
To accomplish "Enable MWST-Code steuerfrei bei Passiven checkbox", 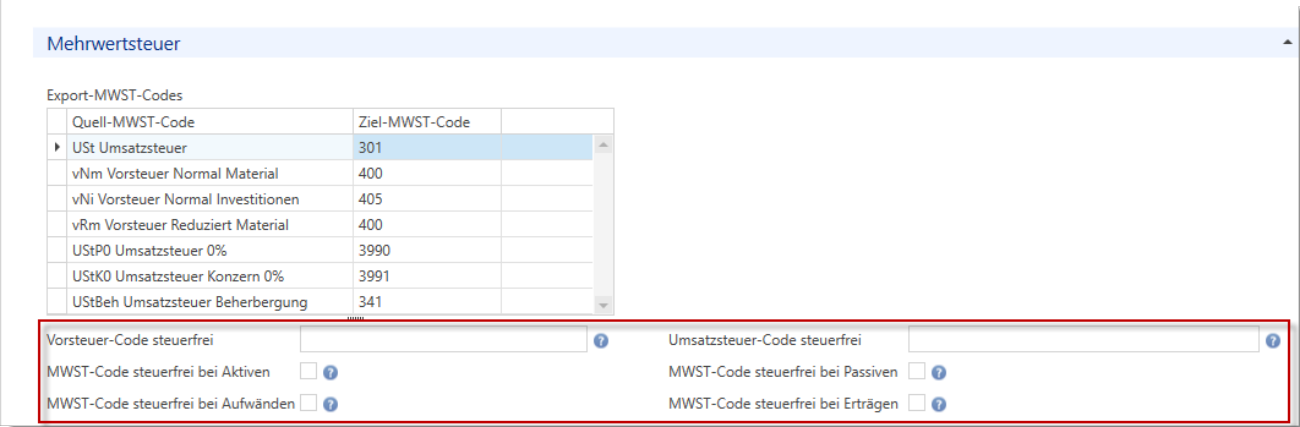I will [917, 372].
